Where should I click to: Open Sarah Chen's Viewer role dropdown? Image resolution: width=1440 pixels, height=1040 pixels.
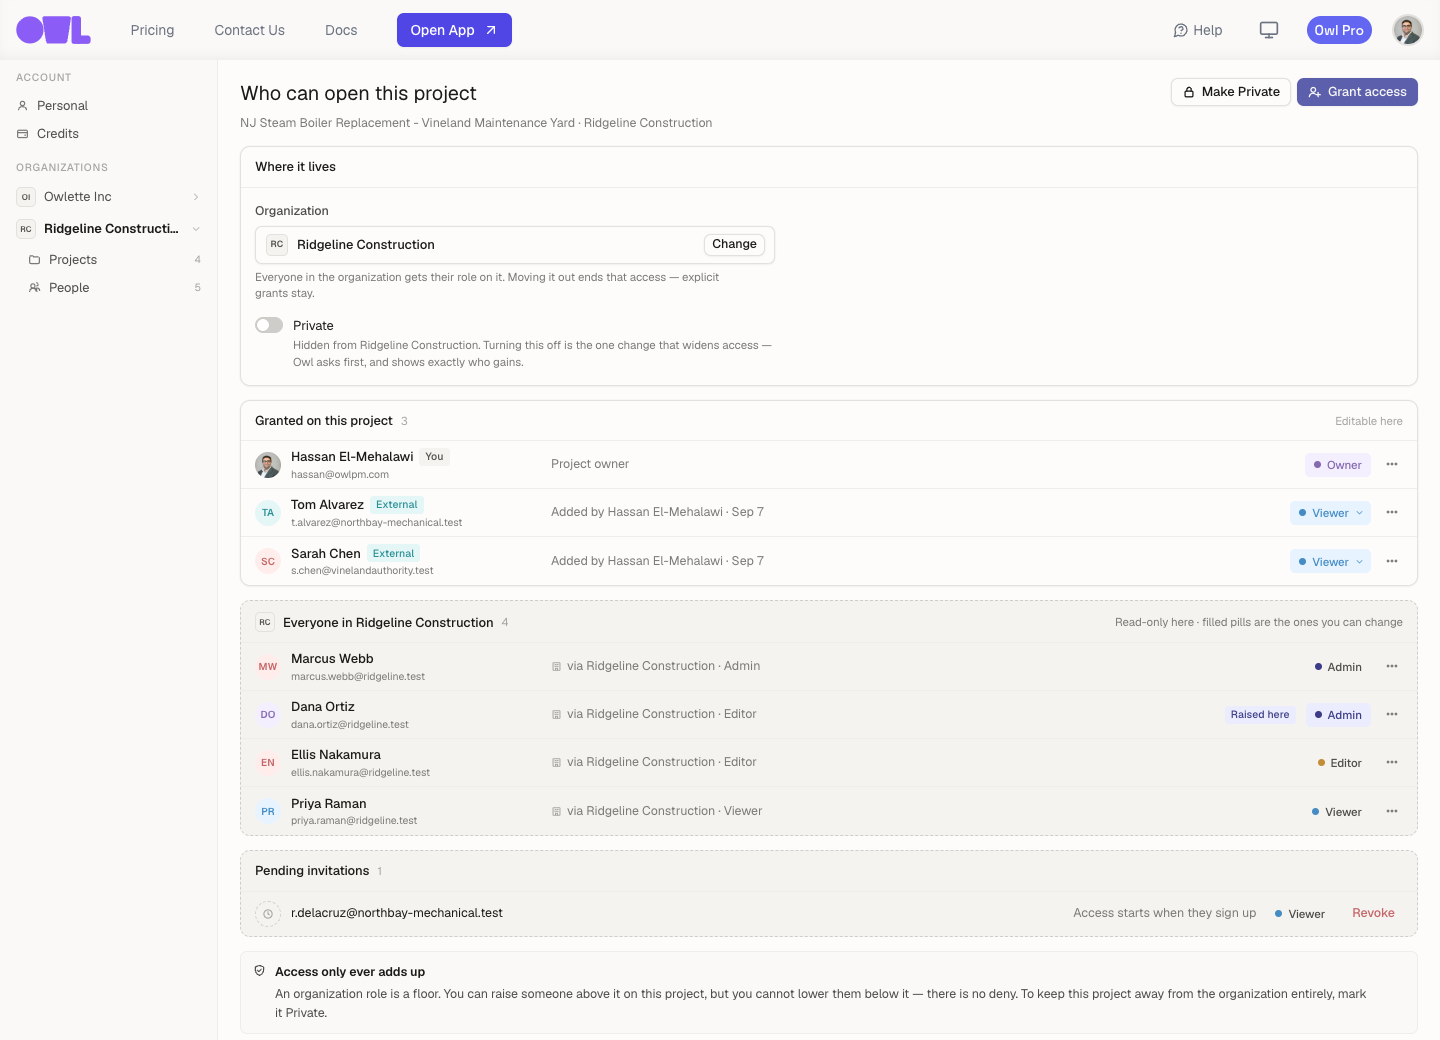coord(1330,562)
